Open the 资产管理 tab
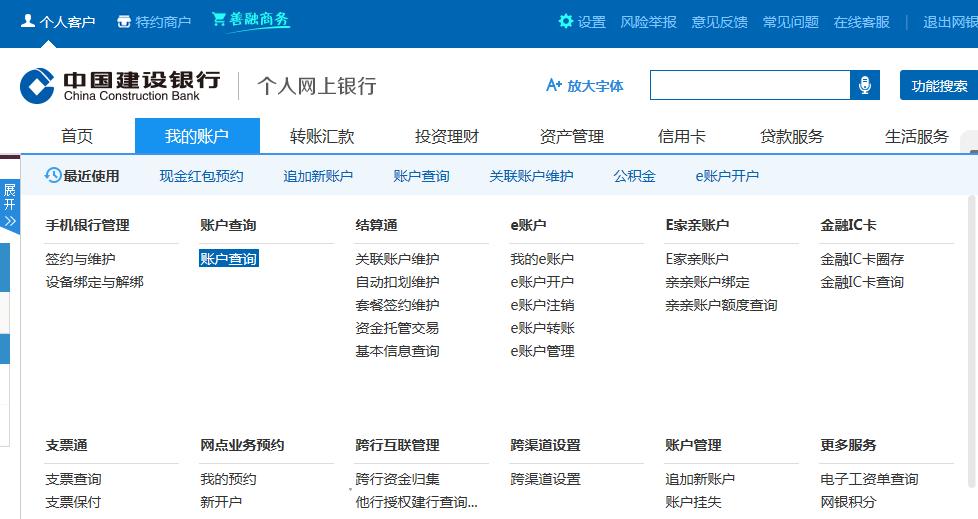Image resolution: width=978 pixels, height=519 pixels. (x=571, y=136)
